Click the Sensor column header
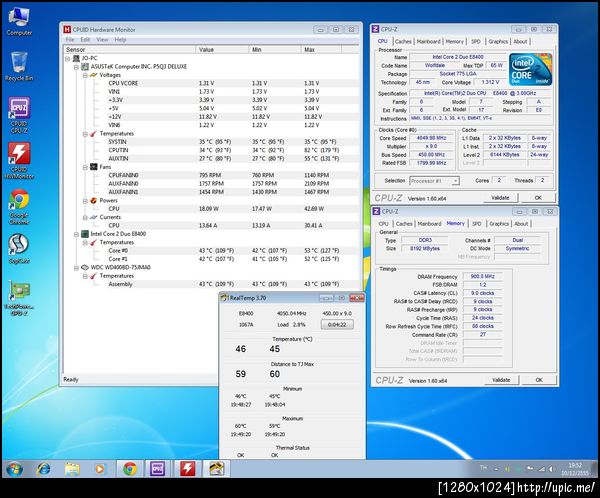 (130, 49)
